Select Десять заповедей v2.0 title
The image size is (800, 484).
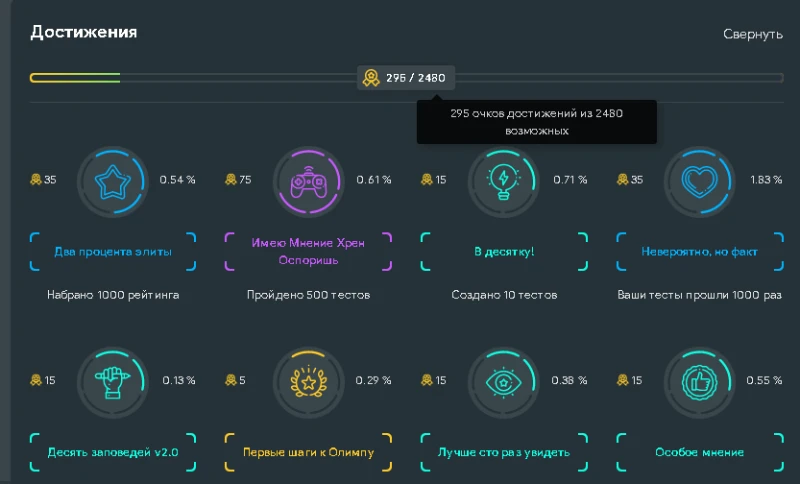[113, 452]
